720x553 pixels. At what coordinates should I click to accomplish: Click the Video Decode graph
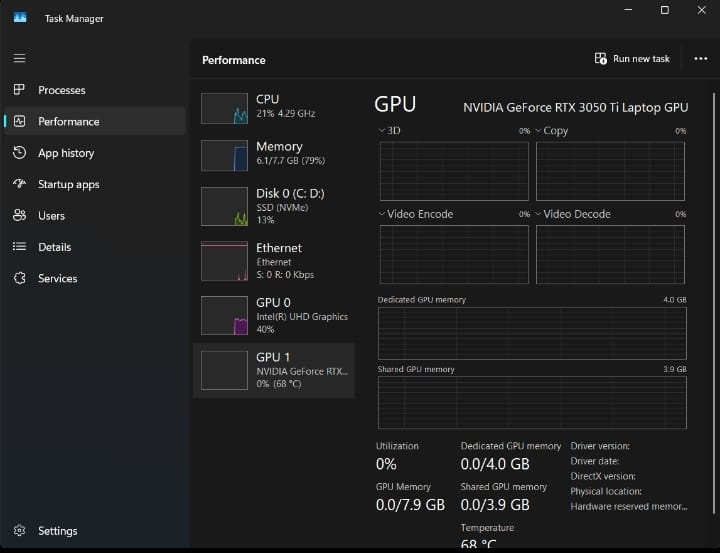click(x=610, y=254)
